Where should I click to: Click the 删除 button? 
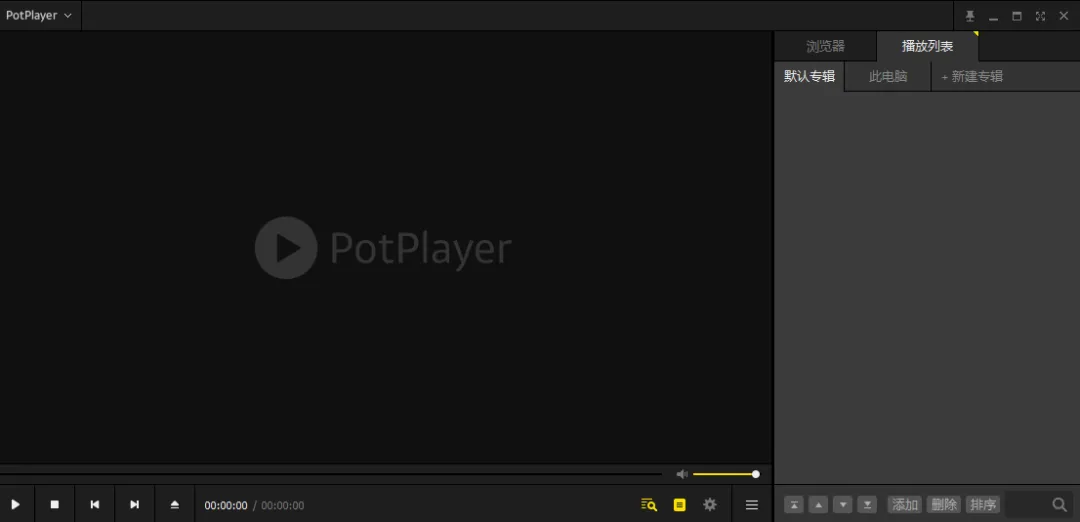944,505
